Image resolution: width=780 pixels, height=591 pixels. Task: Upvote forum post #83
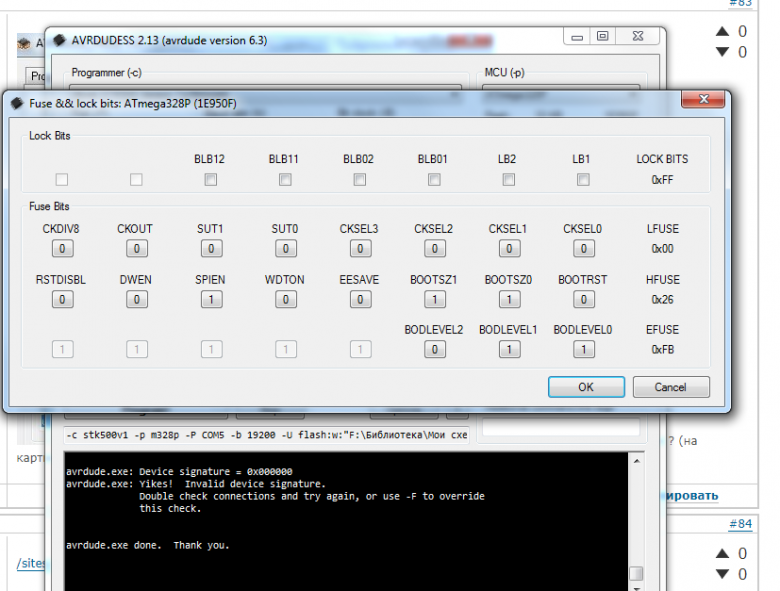tap(722, 31)
